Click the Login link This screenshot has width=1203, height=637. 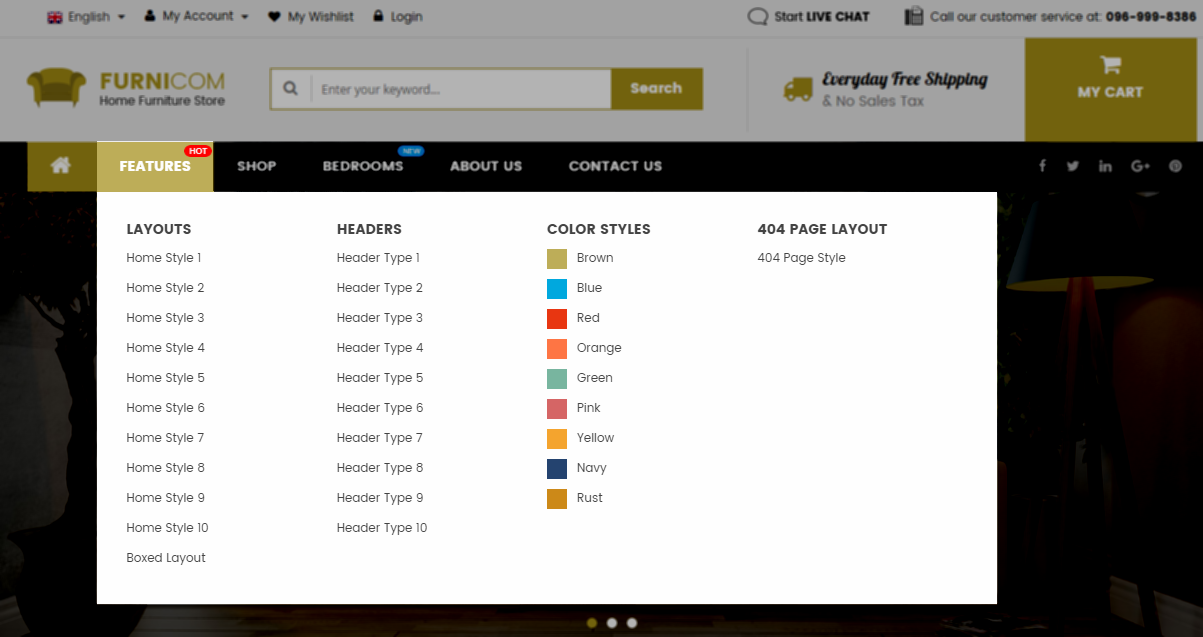point(407,16)
